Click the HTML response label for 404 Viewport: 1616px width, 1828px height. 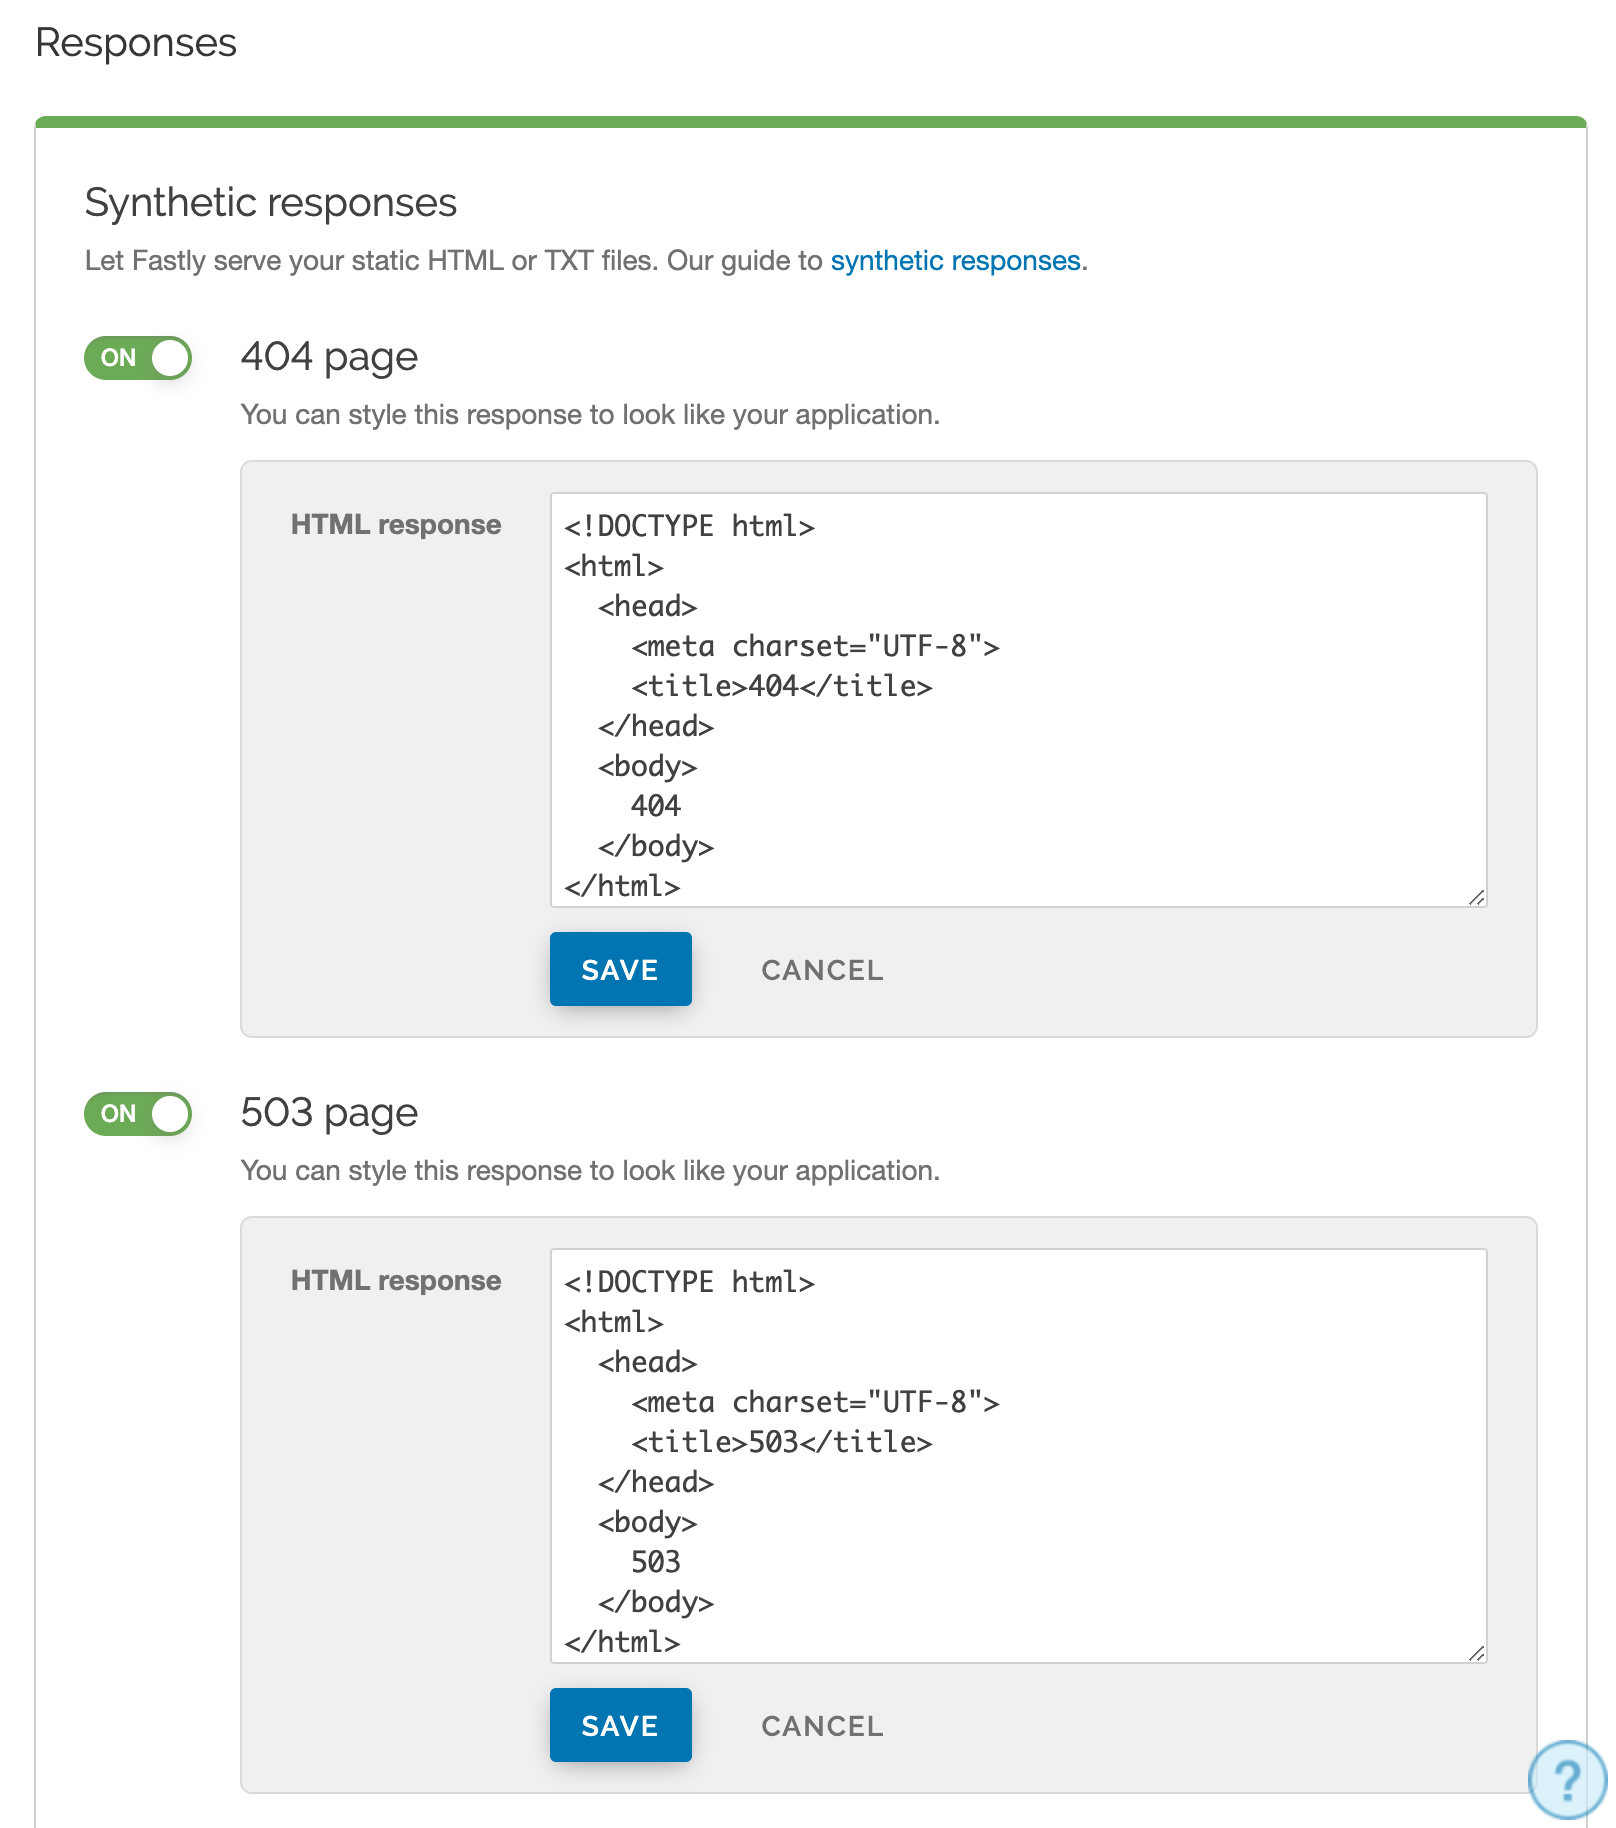[395, 523]
